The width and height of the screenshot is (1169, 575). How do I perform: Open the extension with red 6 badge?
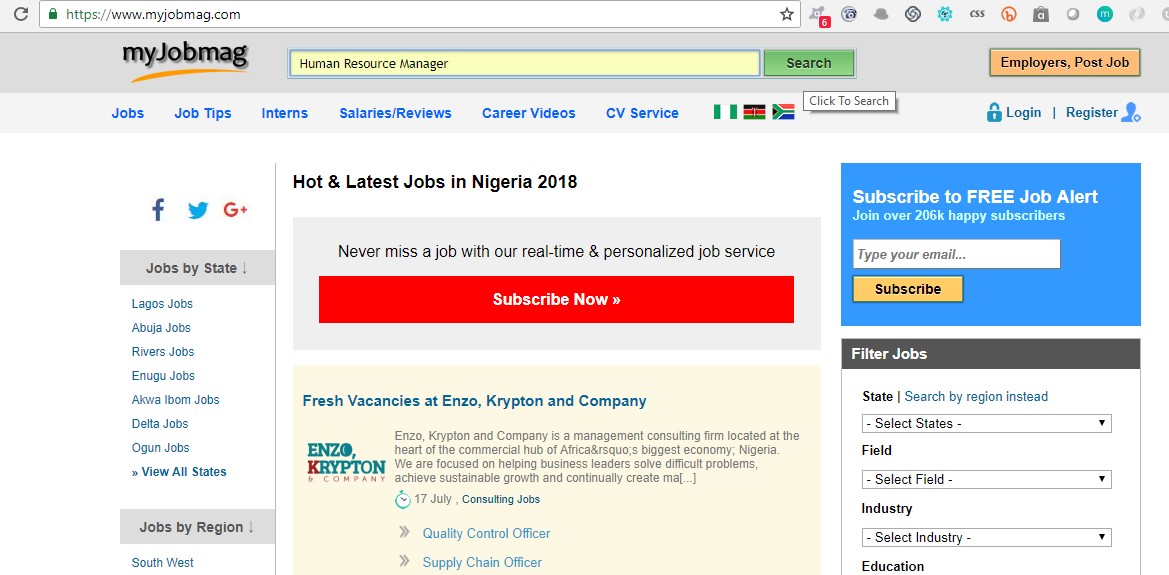pyautogui.click(x=819, y=15)
